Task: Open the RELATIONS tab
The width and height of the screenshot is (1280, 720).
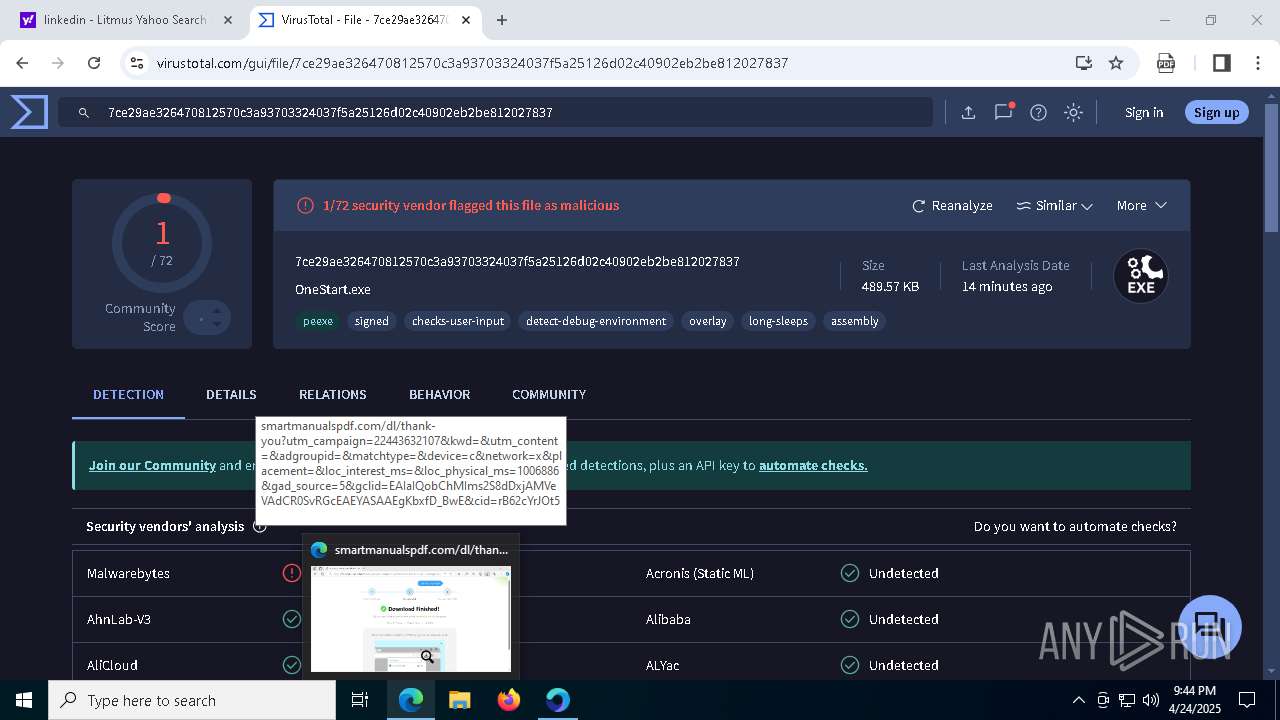Action: tap(333, 394)
